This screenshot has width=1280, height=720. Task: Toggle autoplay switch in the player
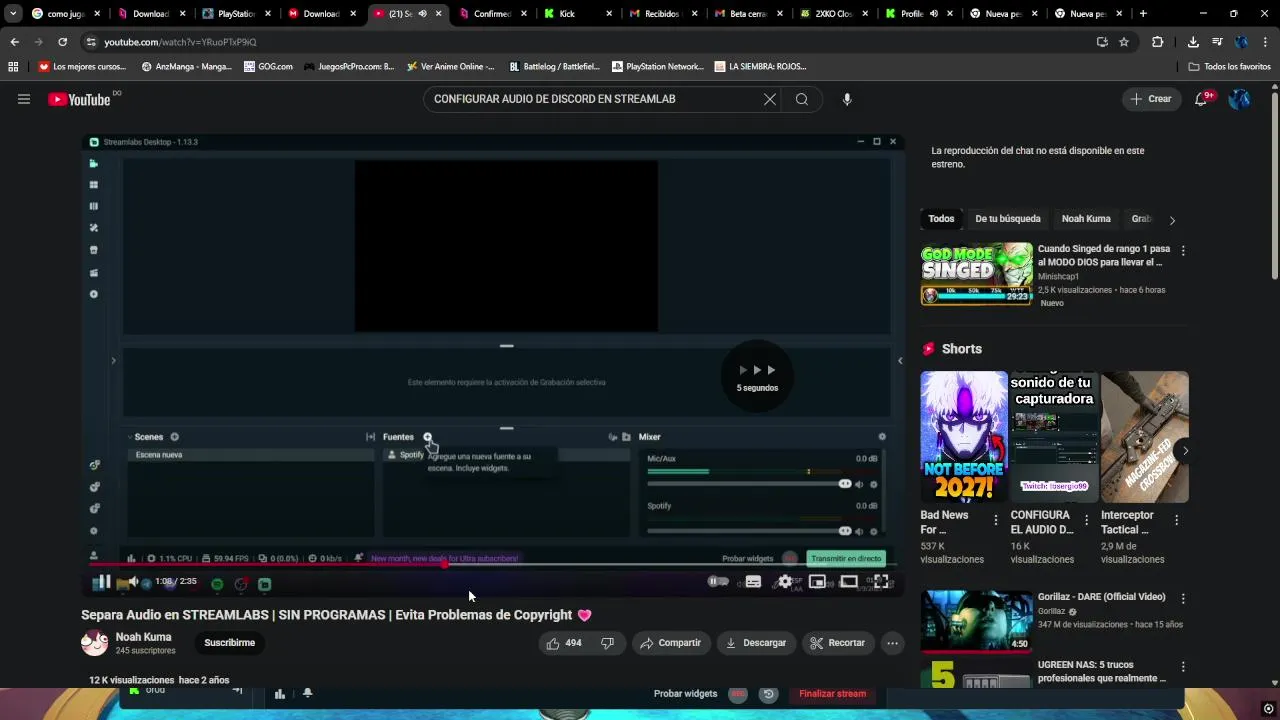718,581
